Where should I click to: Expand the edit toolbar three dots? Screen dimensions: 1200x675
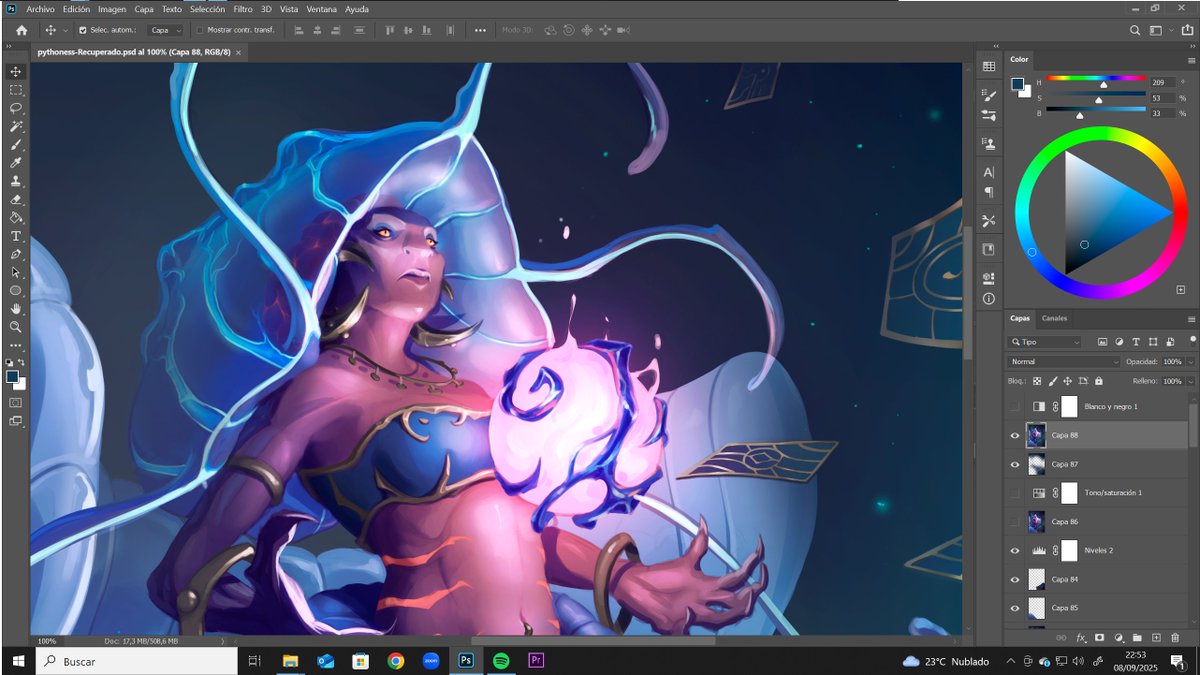(x=16, y=345)
